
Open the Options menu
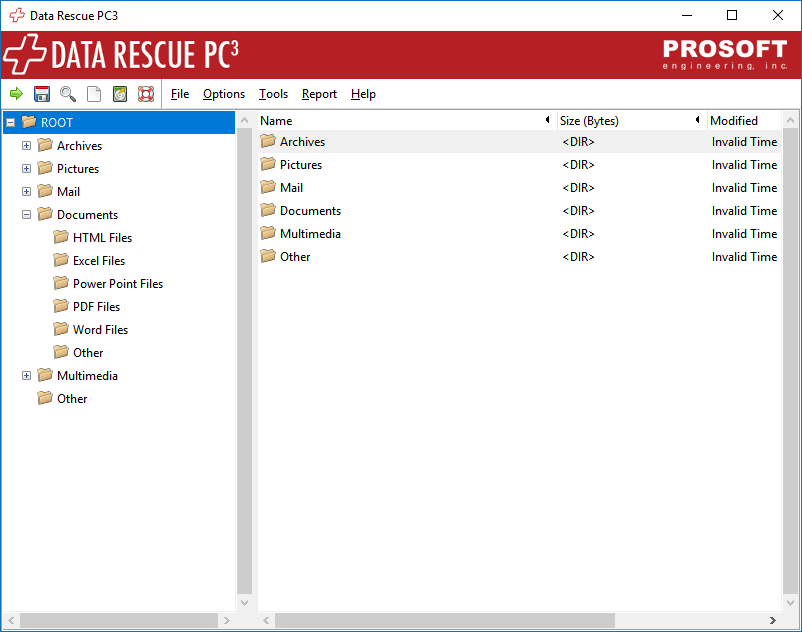pyautogui.click(x=224, y=94)
